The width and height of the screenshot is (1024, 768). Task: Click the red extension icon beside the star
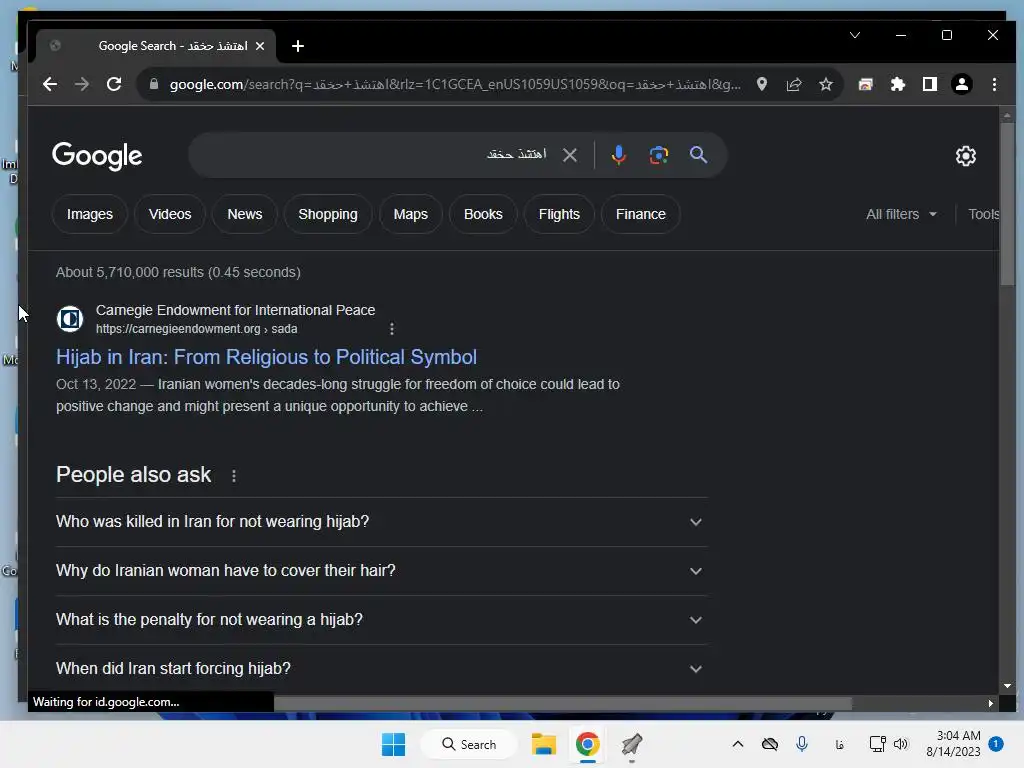(865, 84)
